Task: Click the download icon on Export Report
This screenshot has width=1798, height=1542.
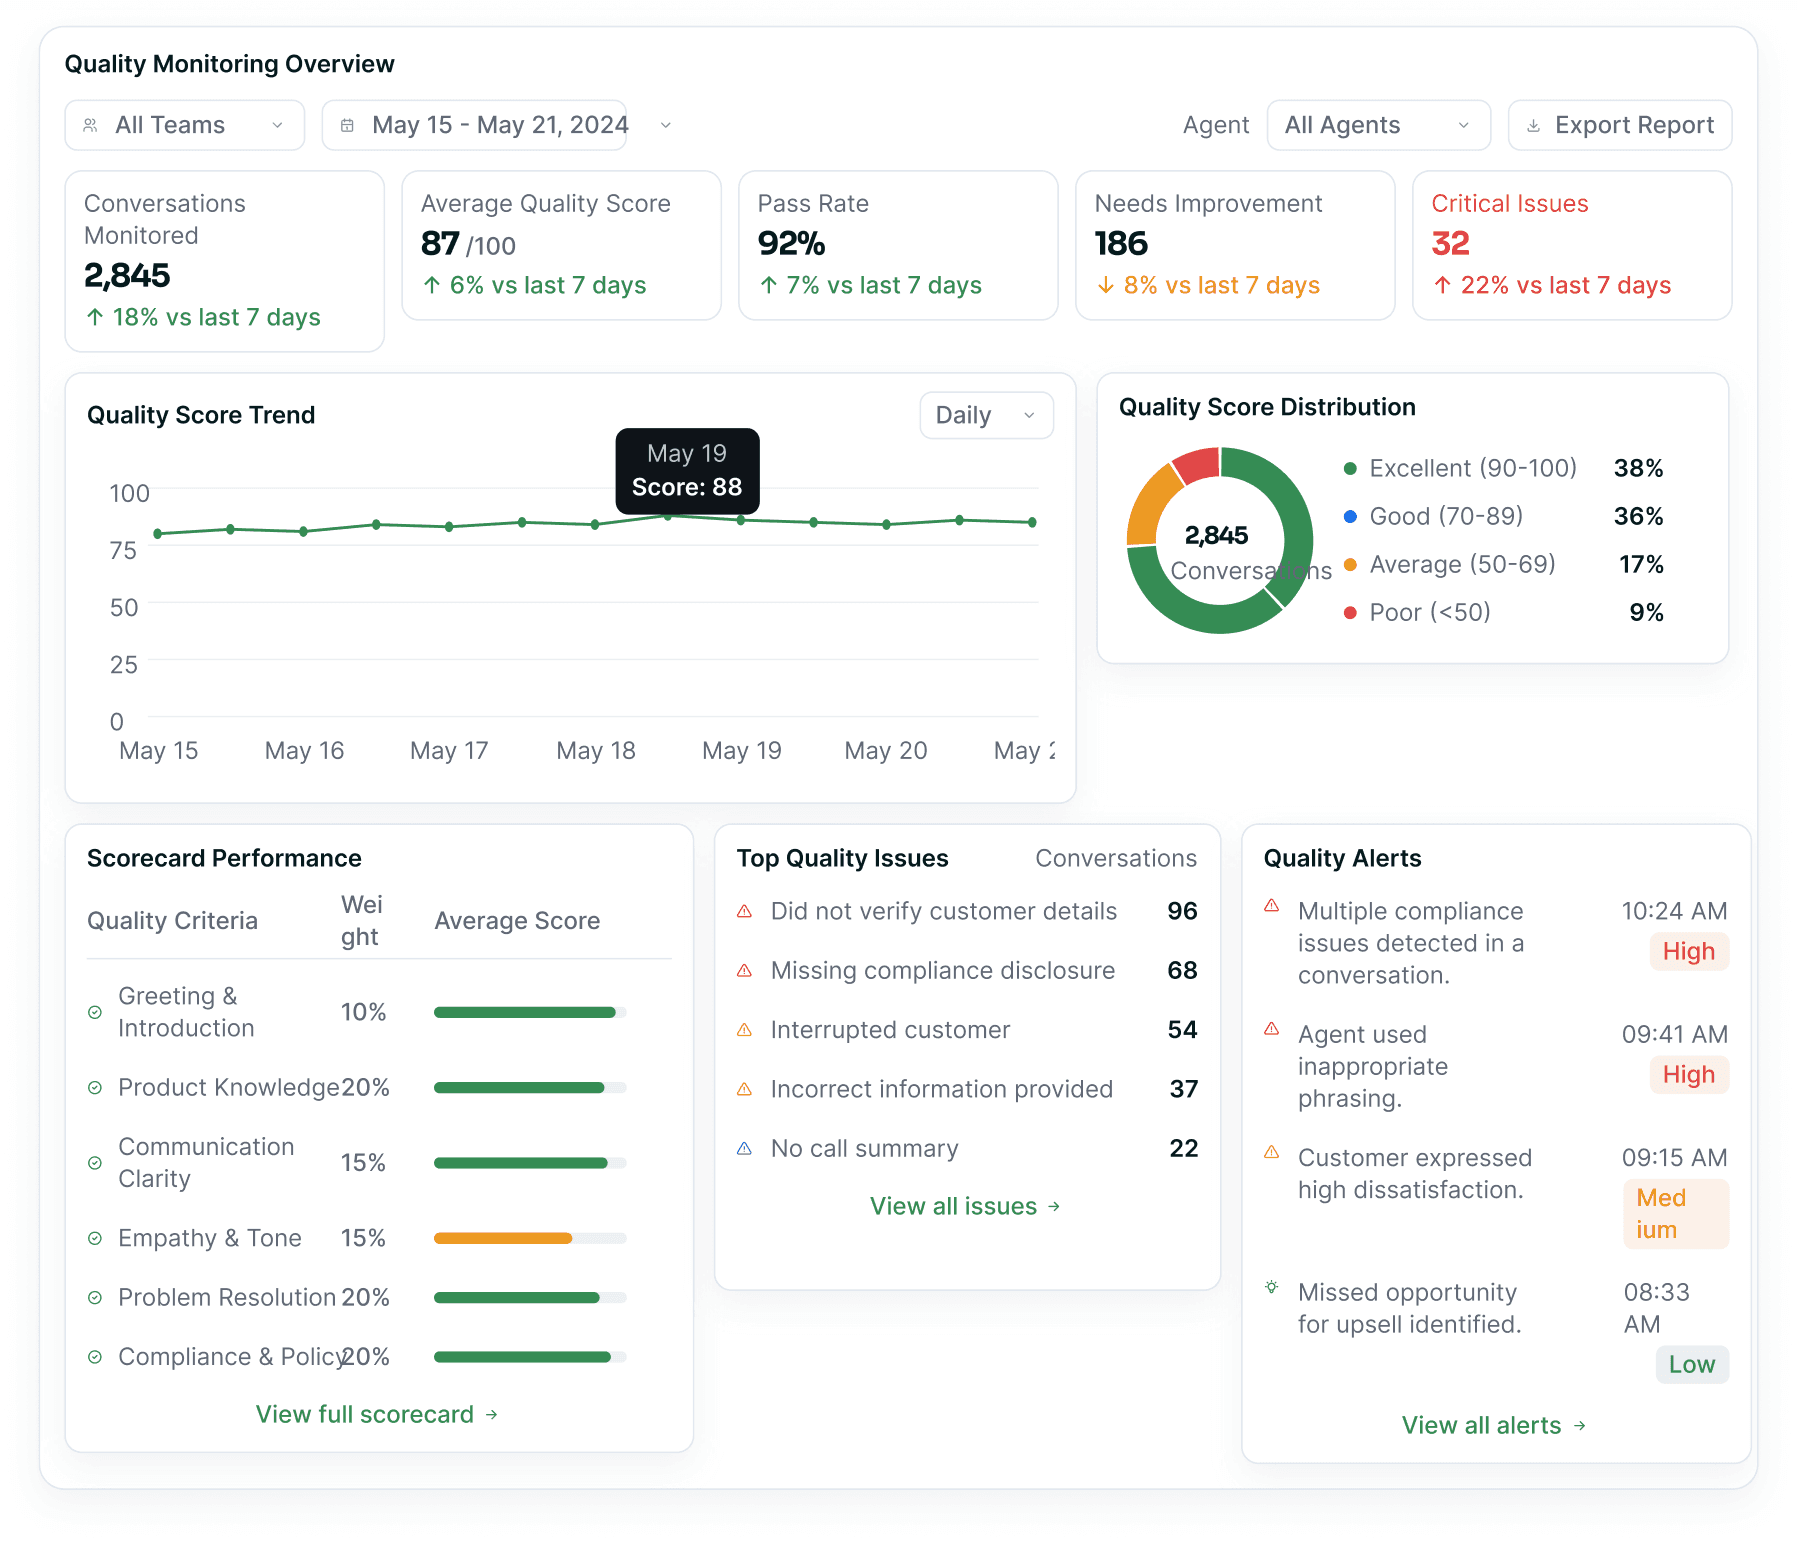Action: (1533, 125)
